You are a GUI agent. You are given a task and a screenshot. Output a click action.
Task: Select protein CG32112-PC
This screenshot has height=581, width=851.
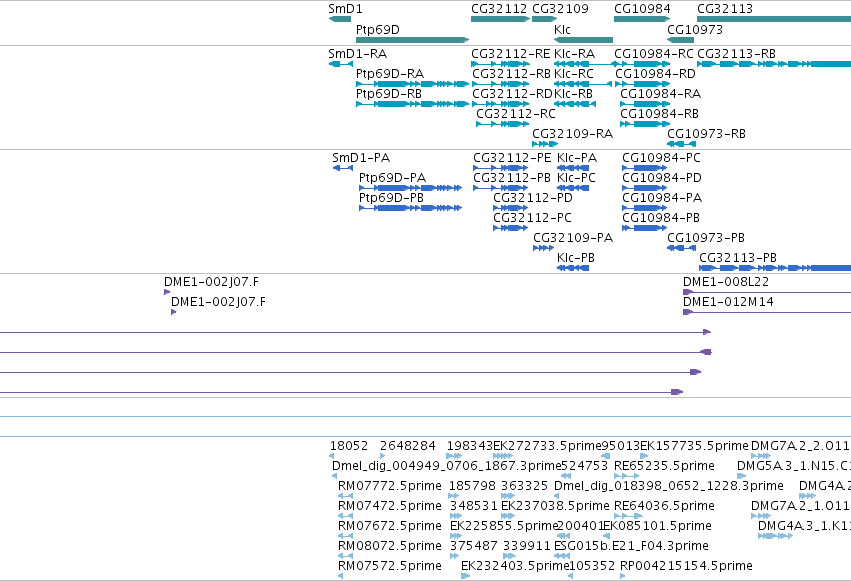click(x=510, y=228)
